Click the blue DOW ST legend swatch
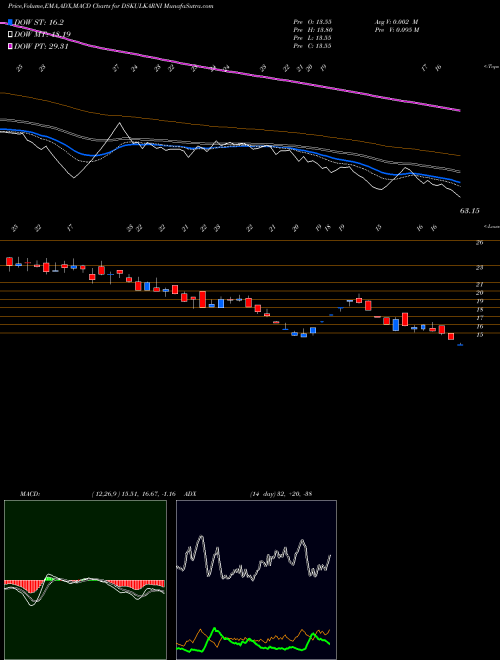 pos(10,22)
